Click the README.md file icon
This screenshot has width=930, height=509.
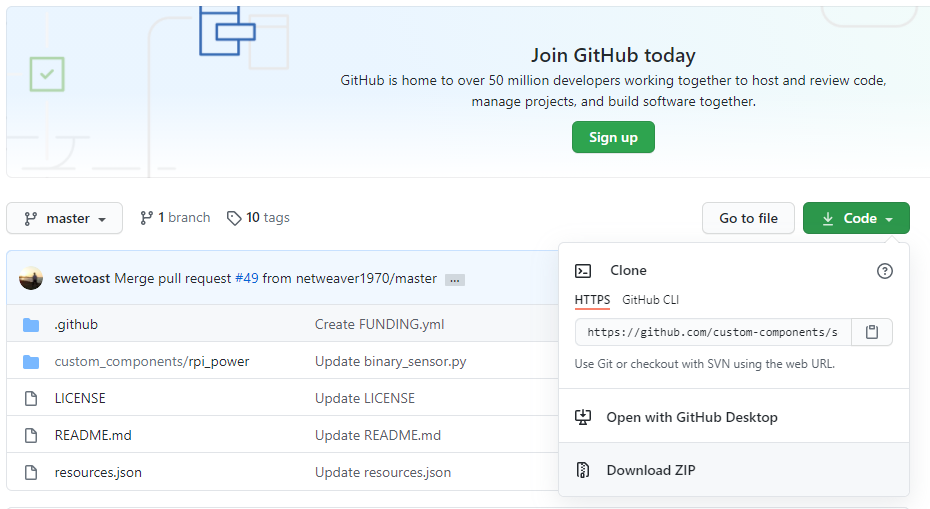click(x=31, y=435)
